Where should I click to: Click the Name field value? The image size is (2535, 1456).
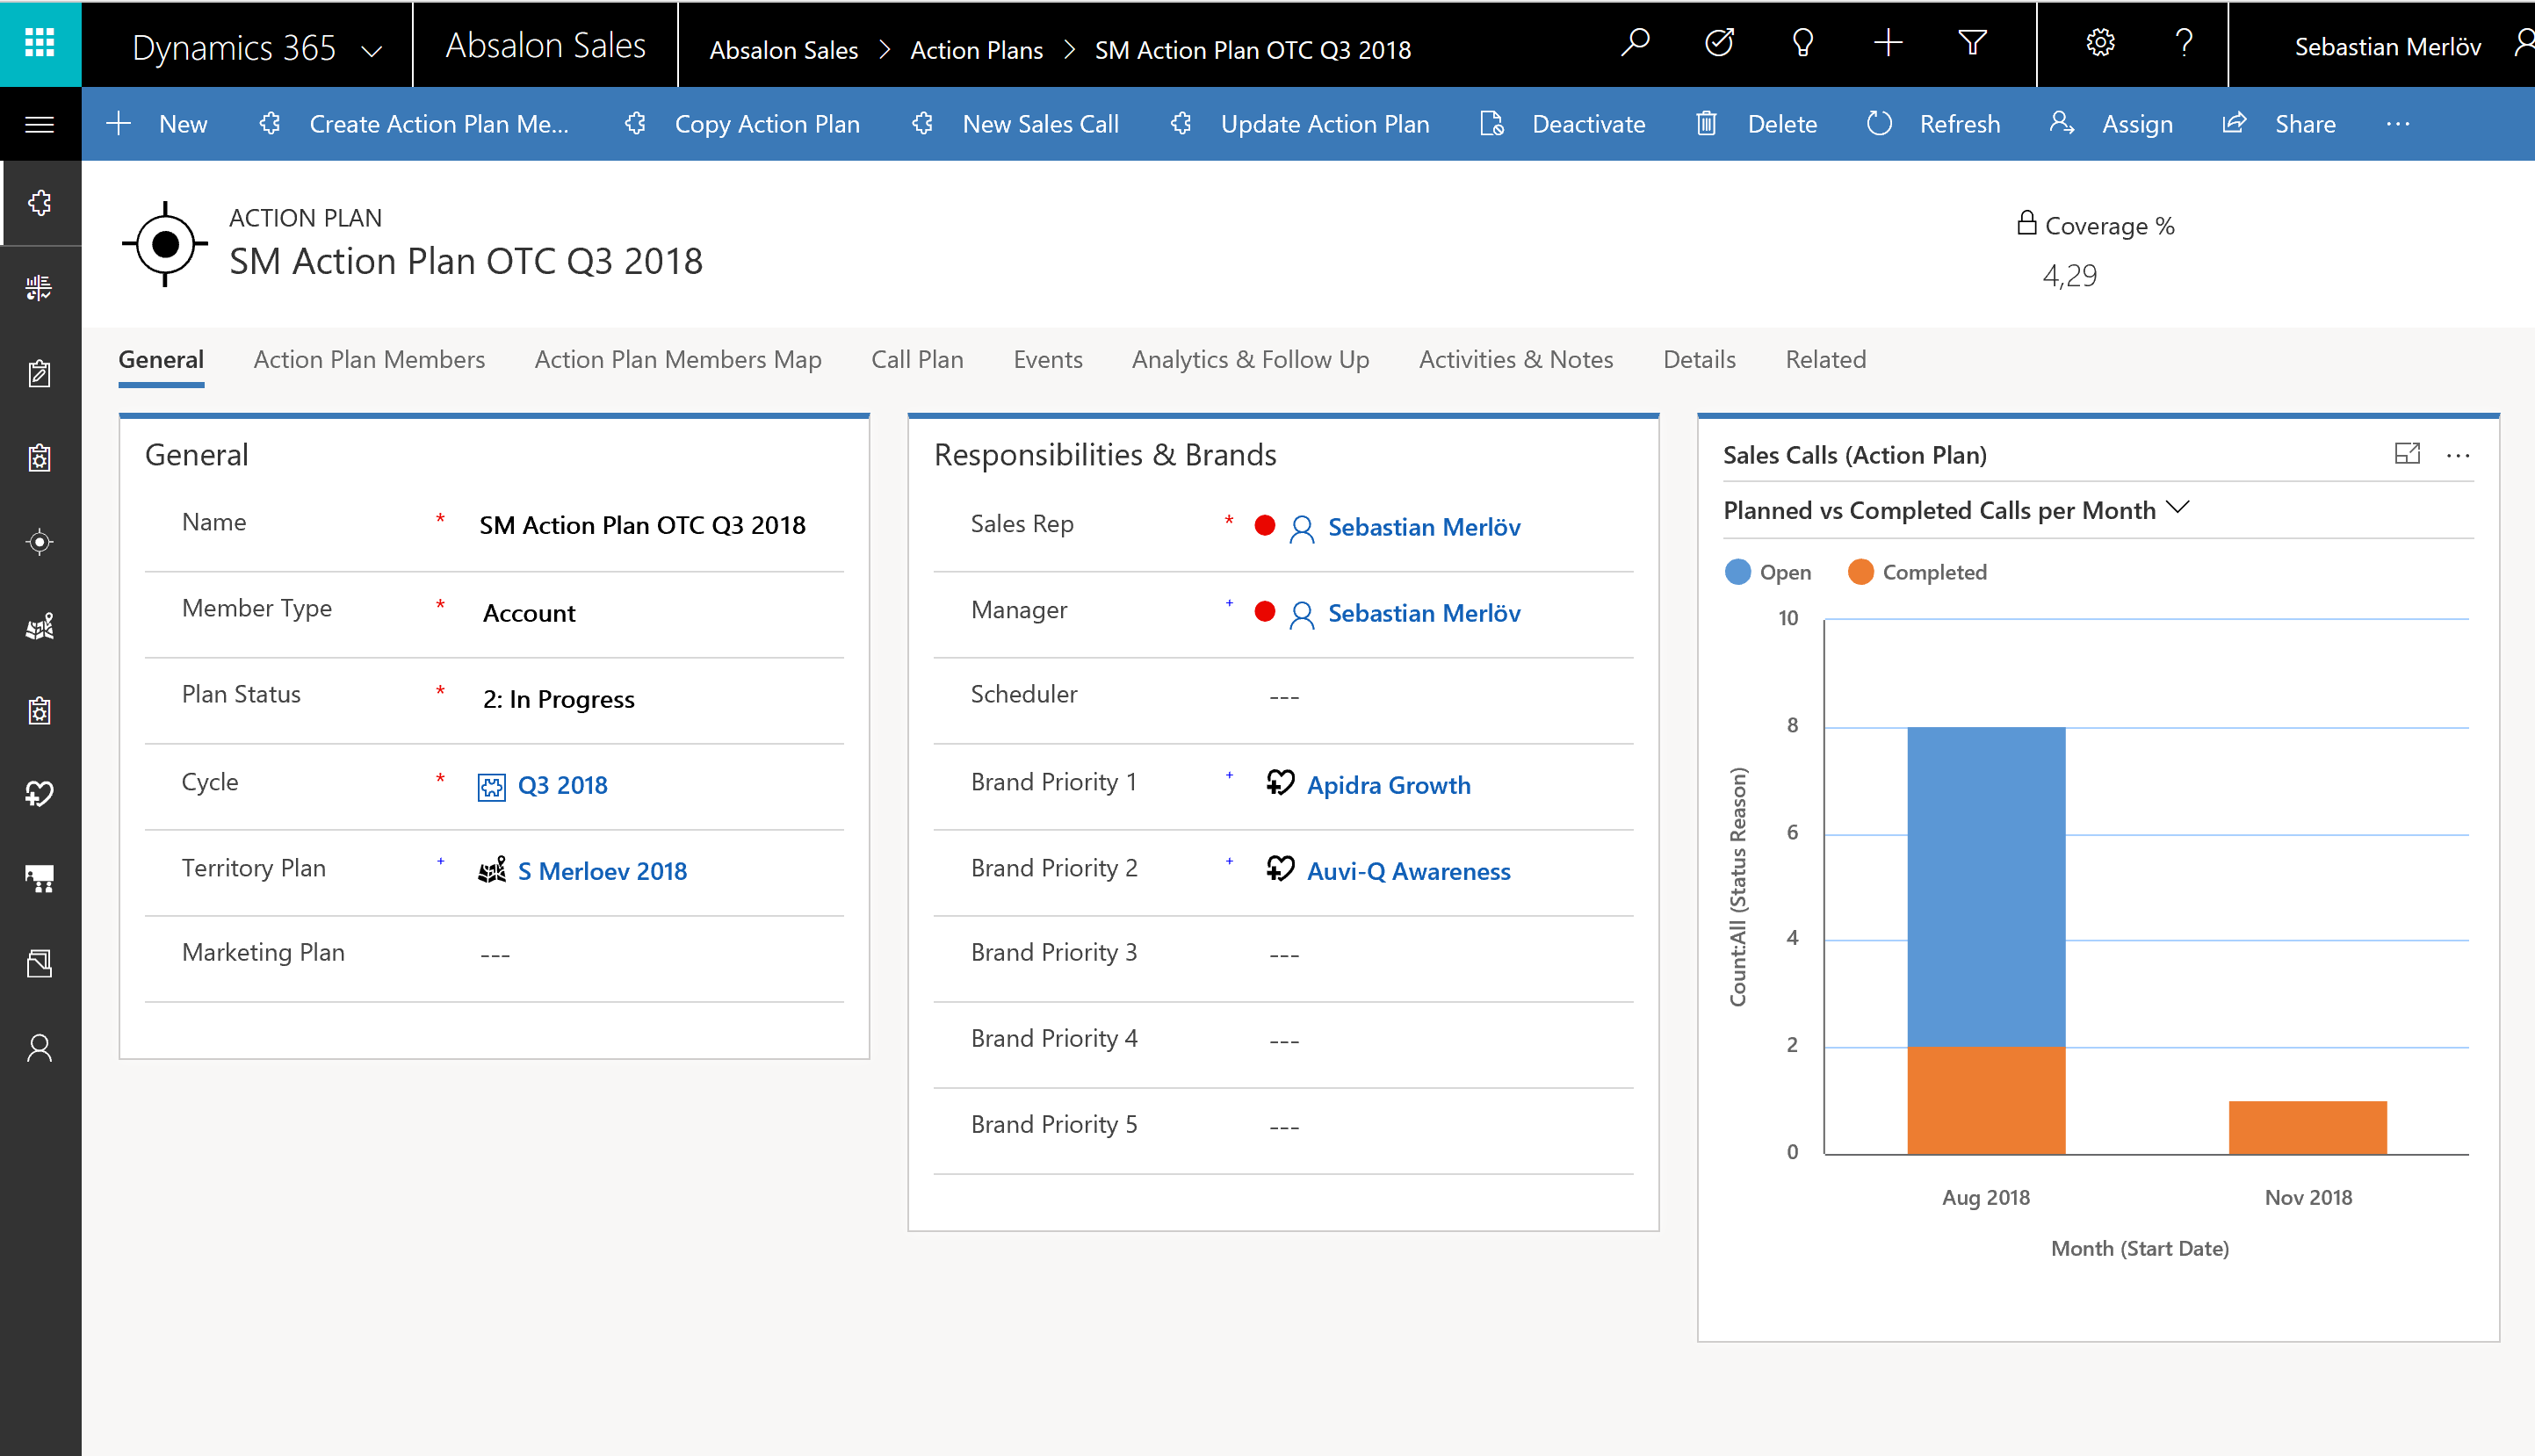(642, 526)
